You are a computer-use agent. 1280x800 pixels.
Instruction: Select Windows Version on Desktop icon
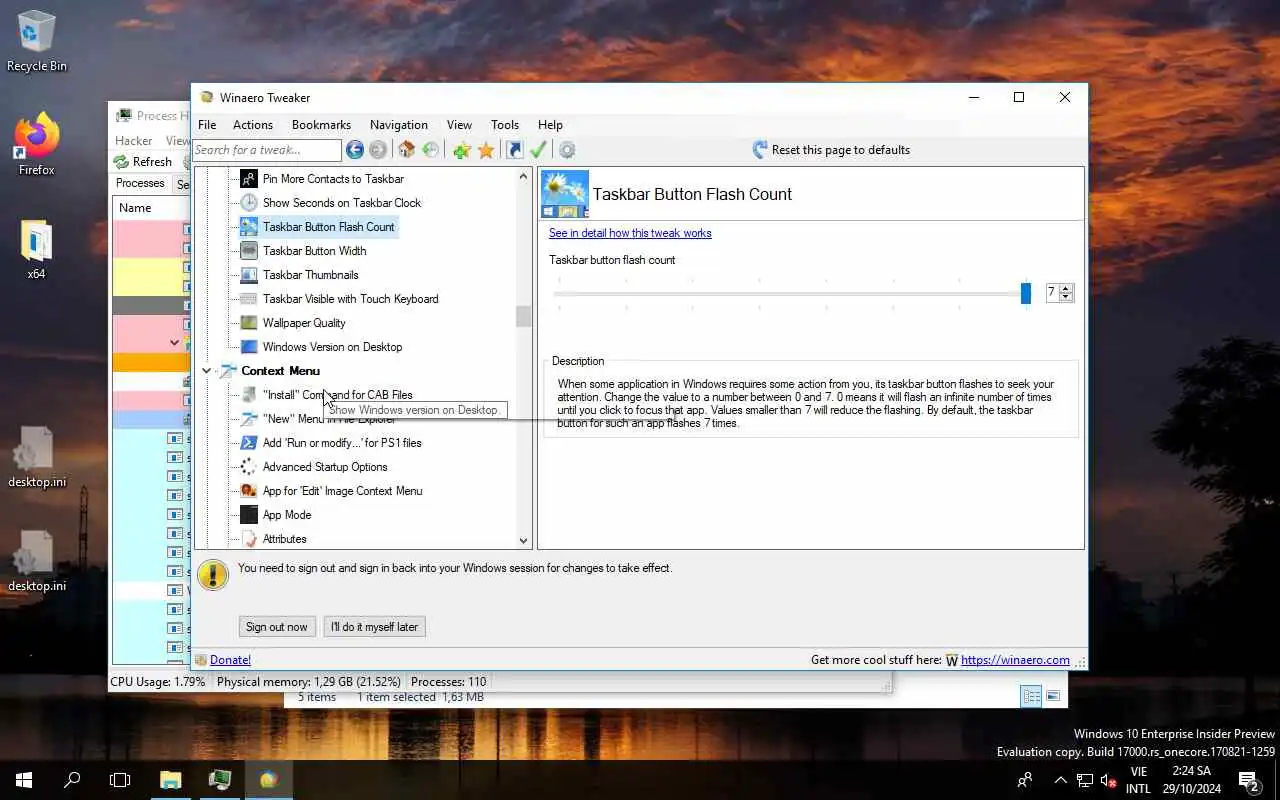(x=248, y=347)
